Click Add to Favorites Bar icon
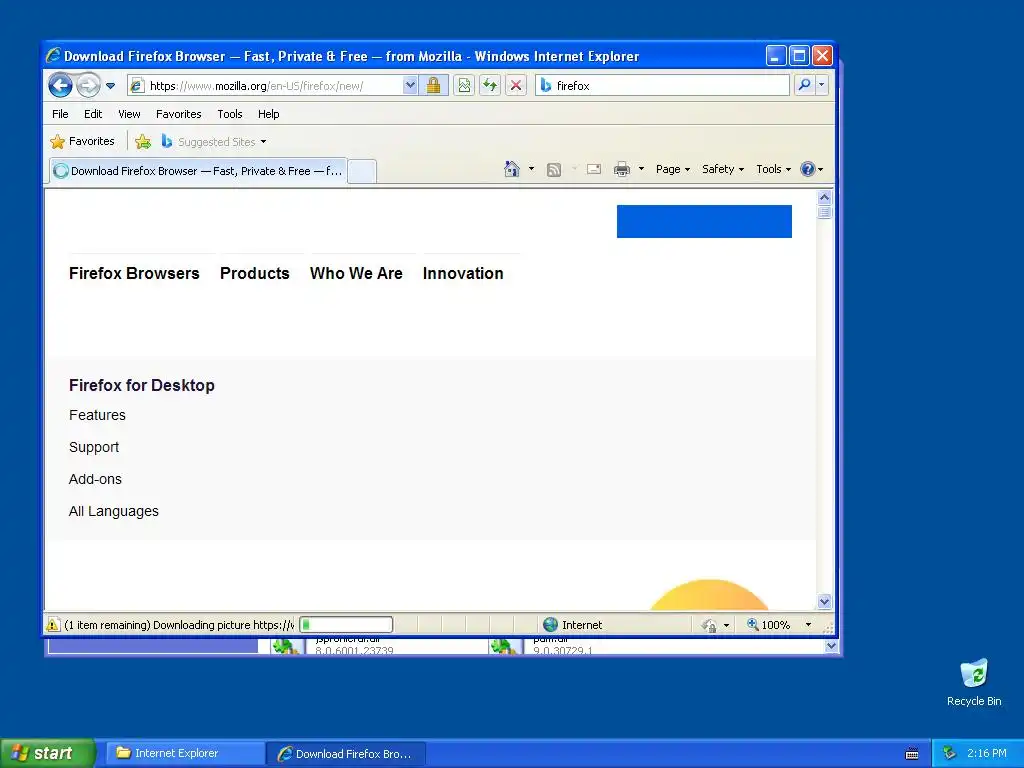Image resolution: width=1024 pixels, height=768 pixels. (142, 141)
